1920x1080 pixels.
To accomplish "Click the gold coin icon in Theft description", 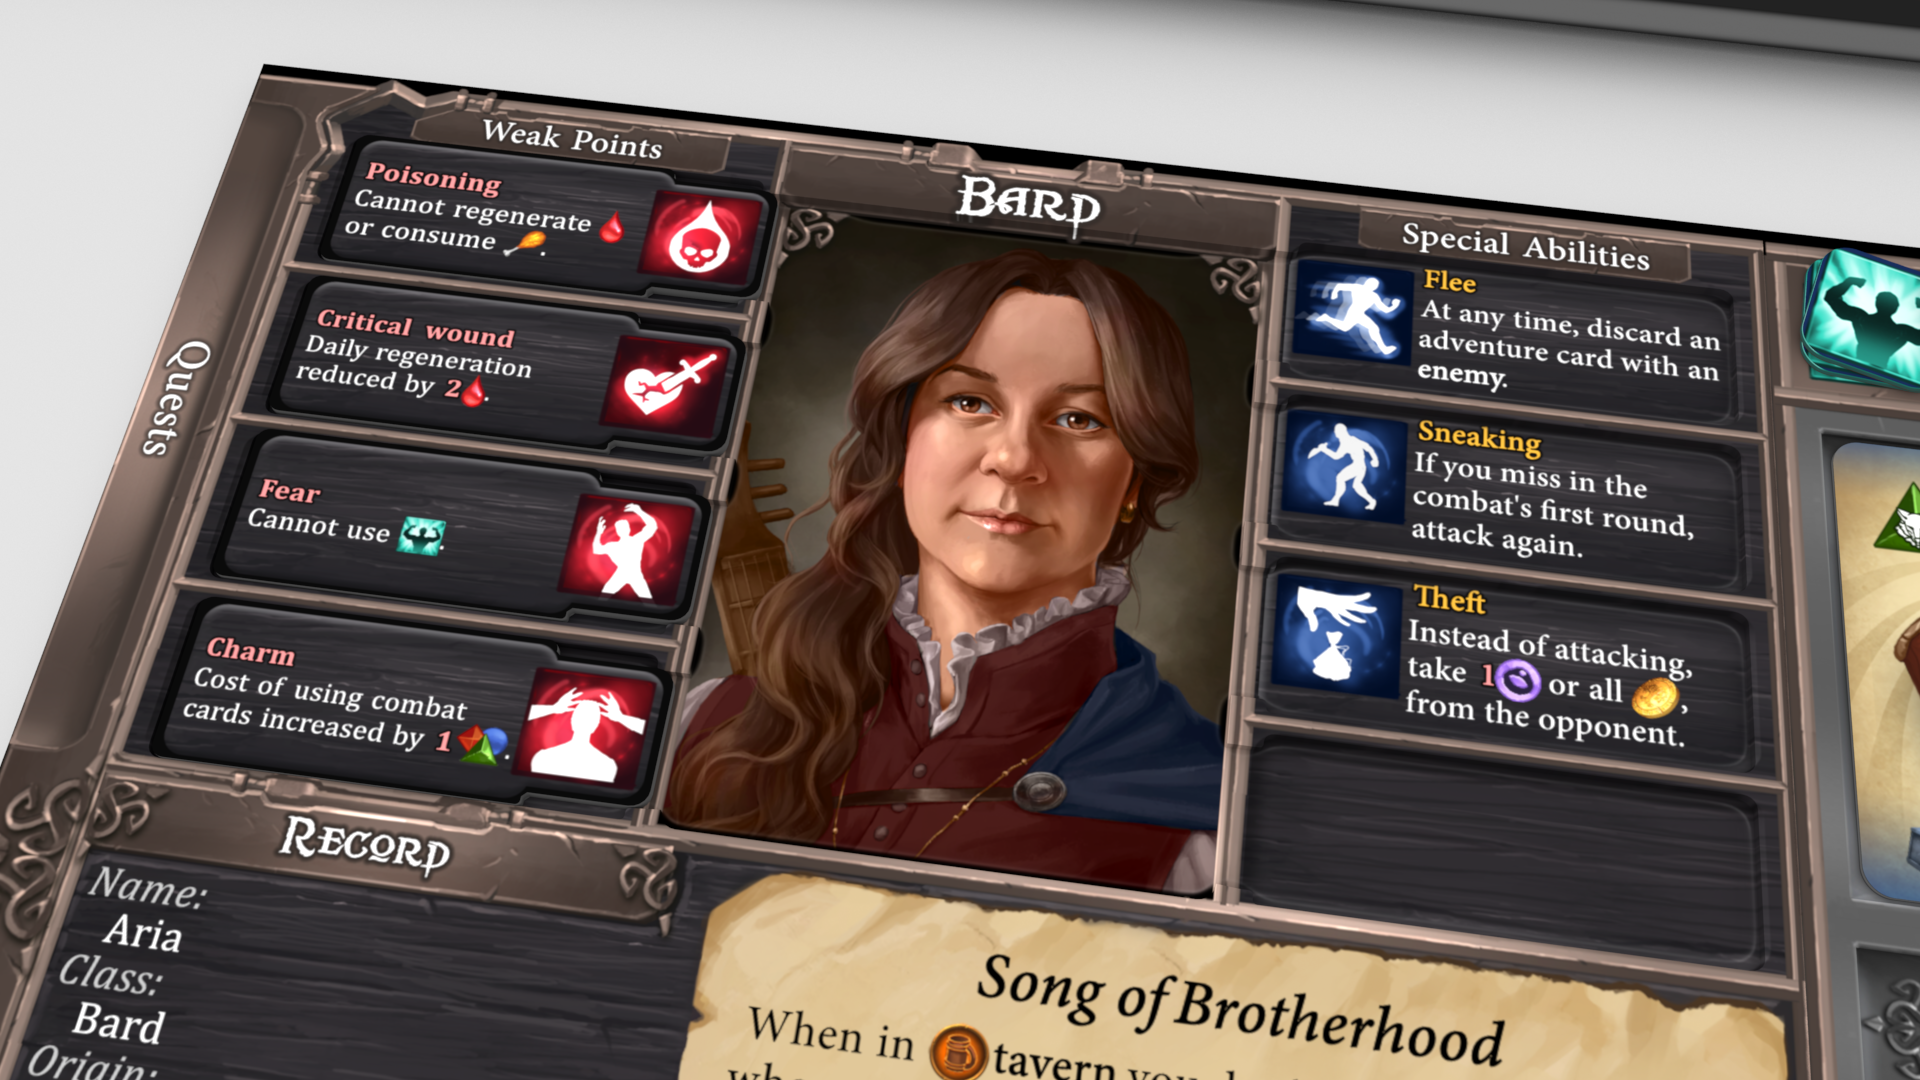I will 1655,697.
